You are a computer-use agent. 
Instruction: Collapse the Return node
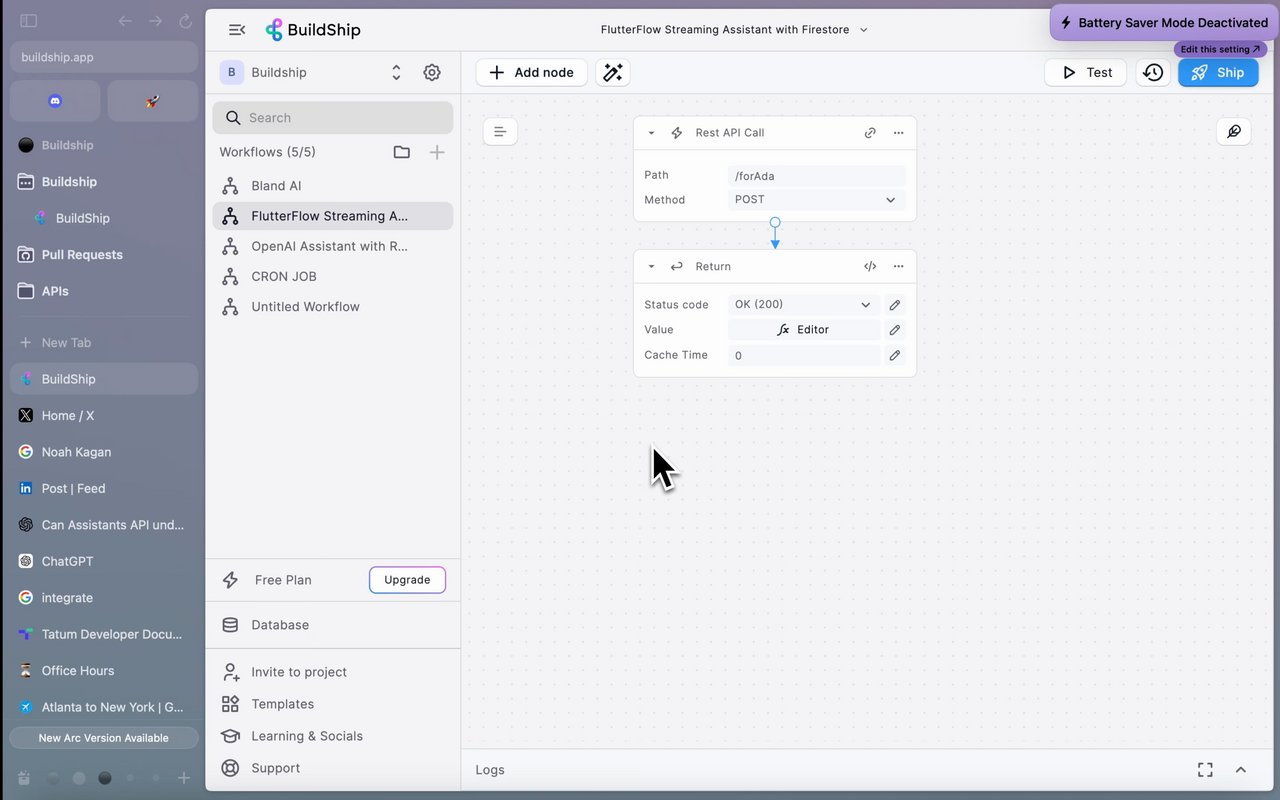click(652, 267)
